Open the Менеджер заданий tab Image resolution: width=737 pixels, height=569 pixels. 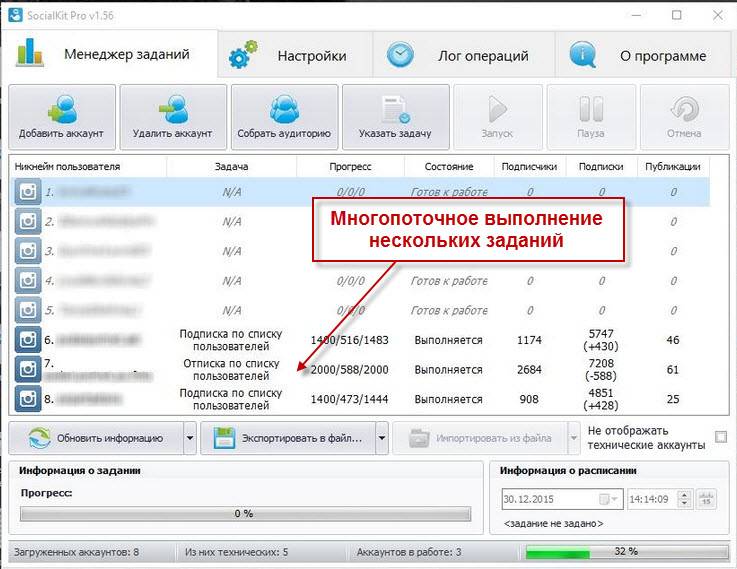coord(110,53)
